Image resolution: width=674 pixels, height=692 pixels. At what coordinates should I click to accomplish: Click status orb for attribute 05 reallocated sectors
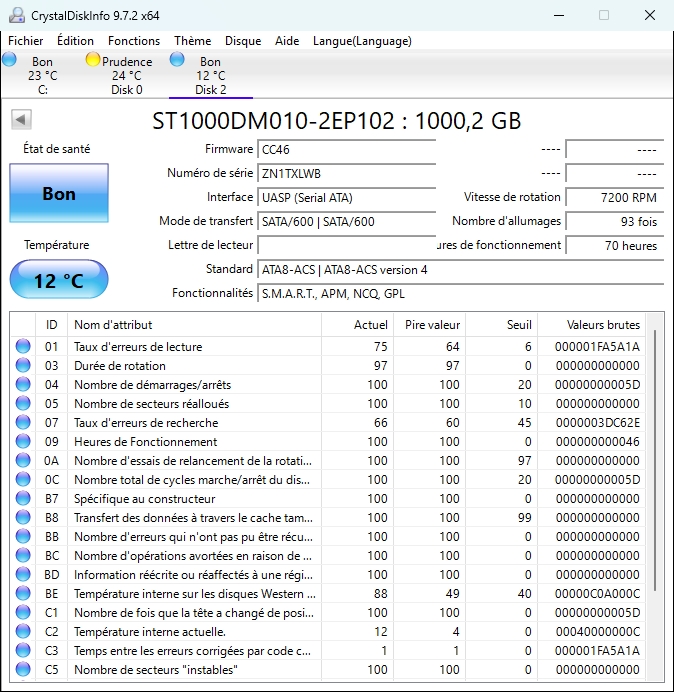[23, 404]
